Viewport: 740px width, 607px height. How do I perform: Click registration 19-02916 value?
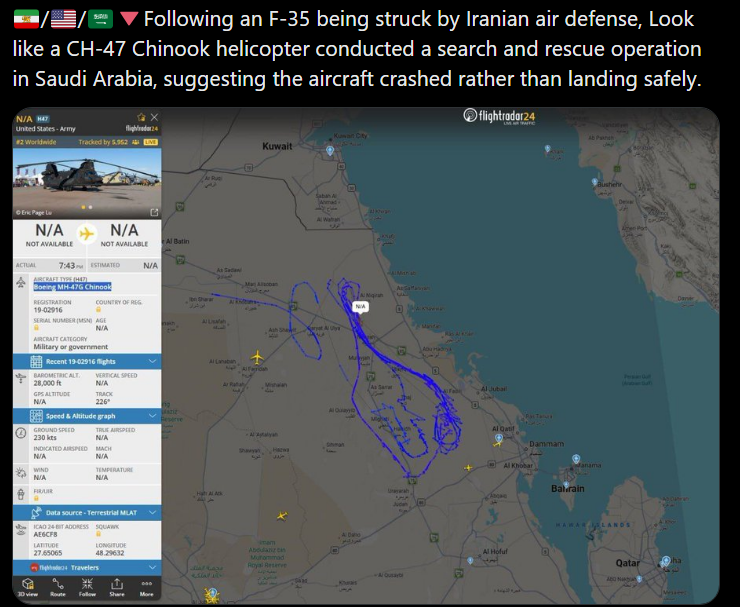(48, 310)
